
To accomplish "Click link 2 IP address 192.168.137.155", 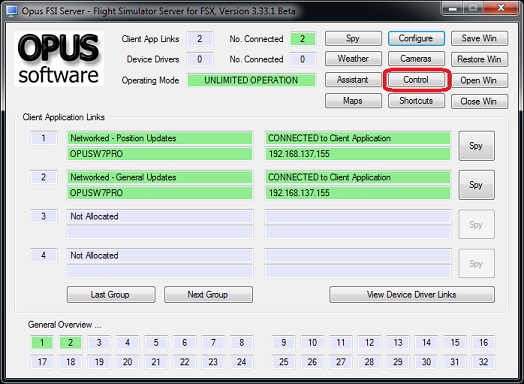I will 358,193.
